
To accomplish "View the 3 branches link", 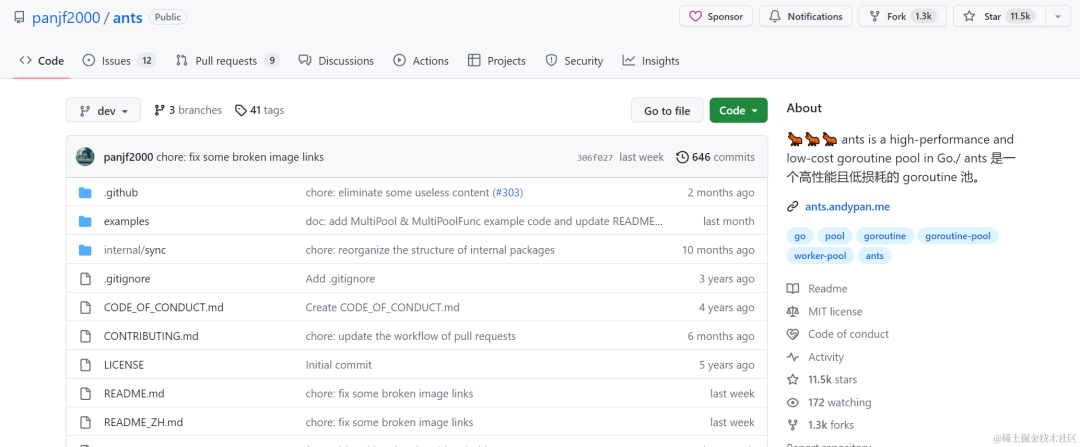I will [x=188, y=110].
